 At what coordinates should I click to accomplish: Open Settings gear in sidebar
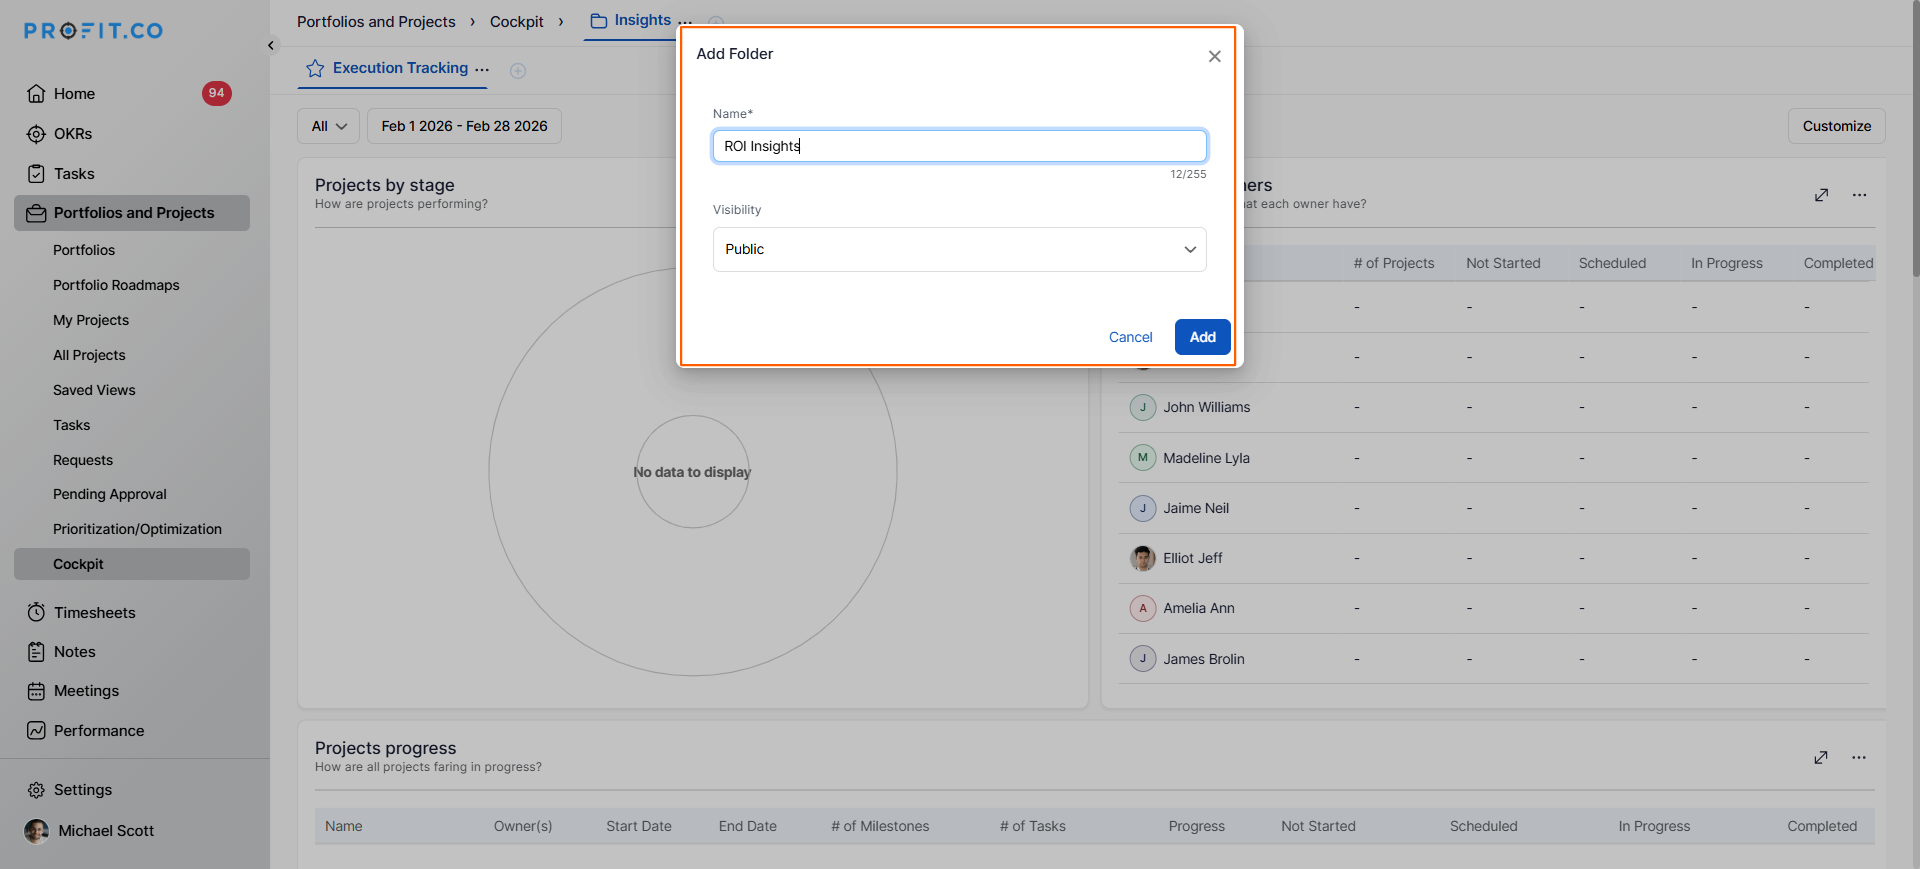tap(37, 790)
